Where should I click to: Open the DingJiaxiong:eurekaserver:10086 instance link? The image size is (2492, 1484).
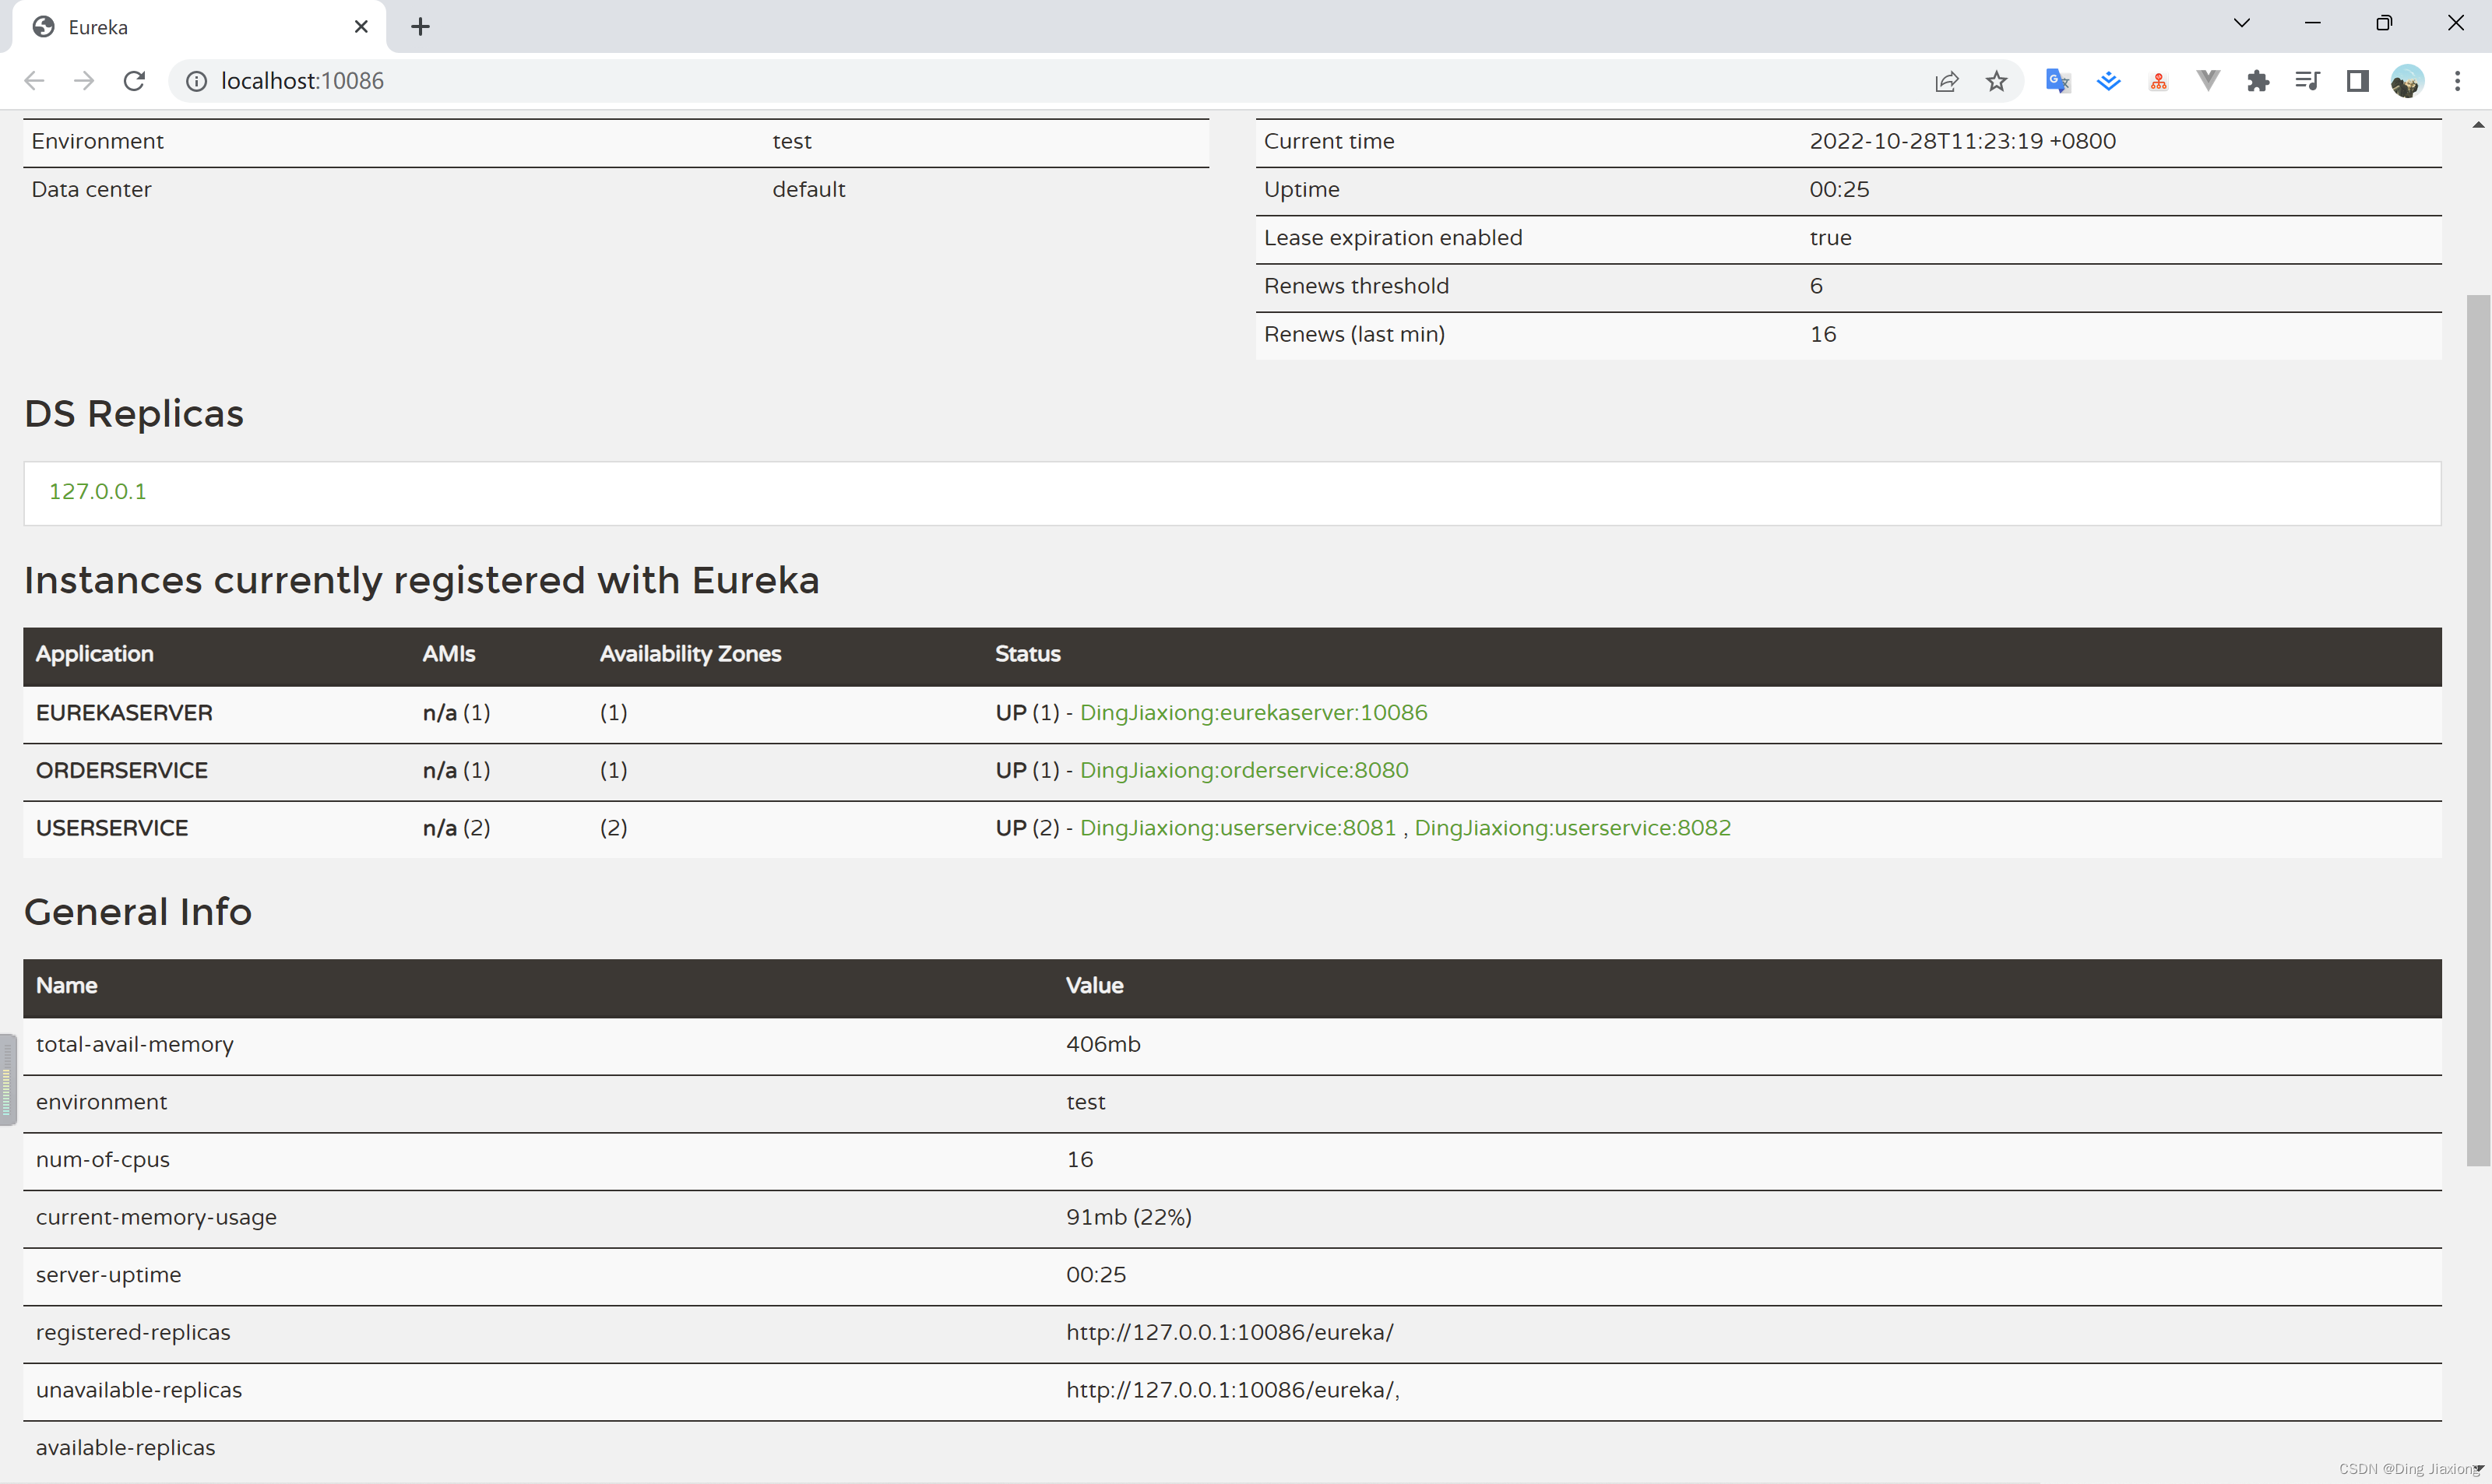(x=1253, y=712)
